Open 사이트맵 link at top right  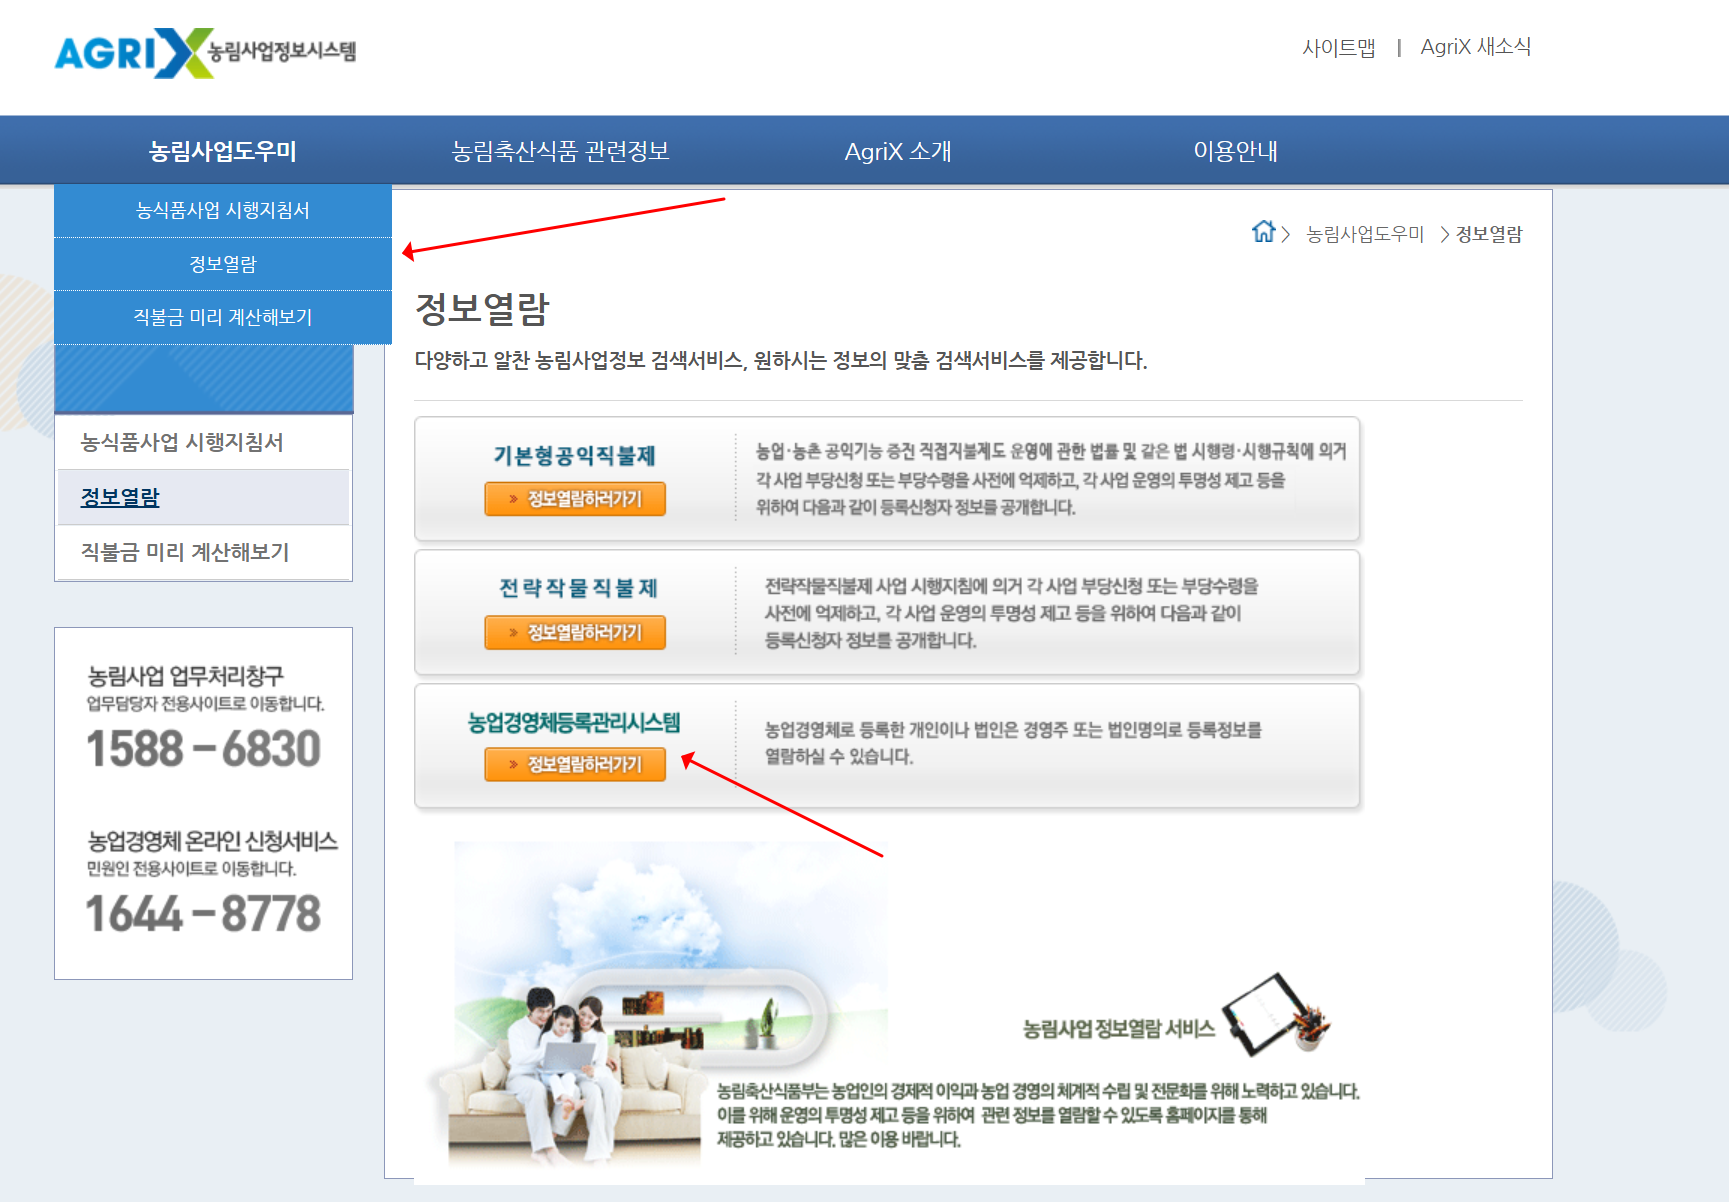(1338, 47)
